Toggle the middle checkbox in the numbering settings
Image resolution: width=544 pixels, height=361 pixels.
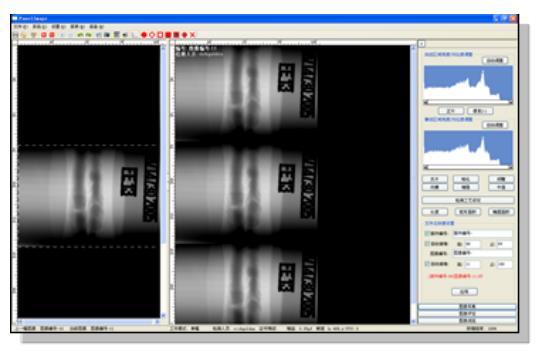427,244
